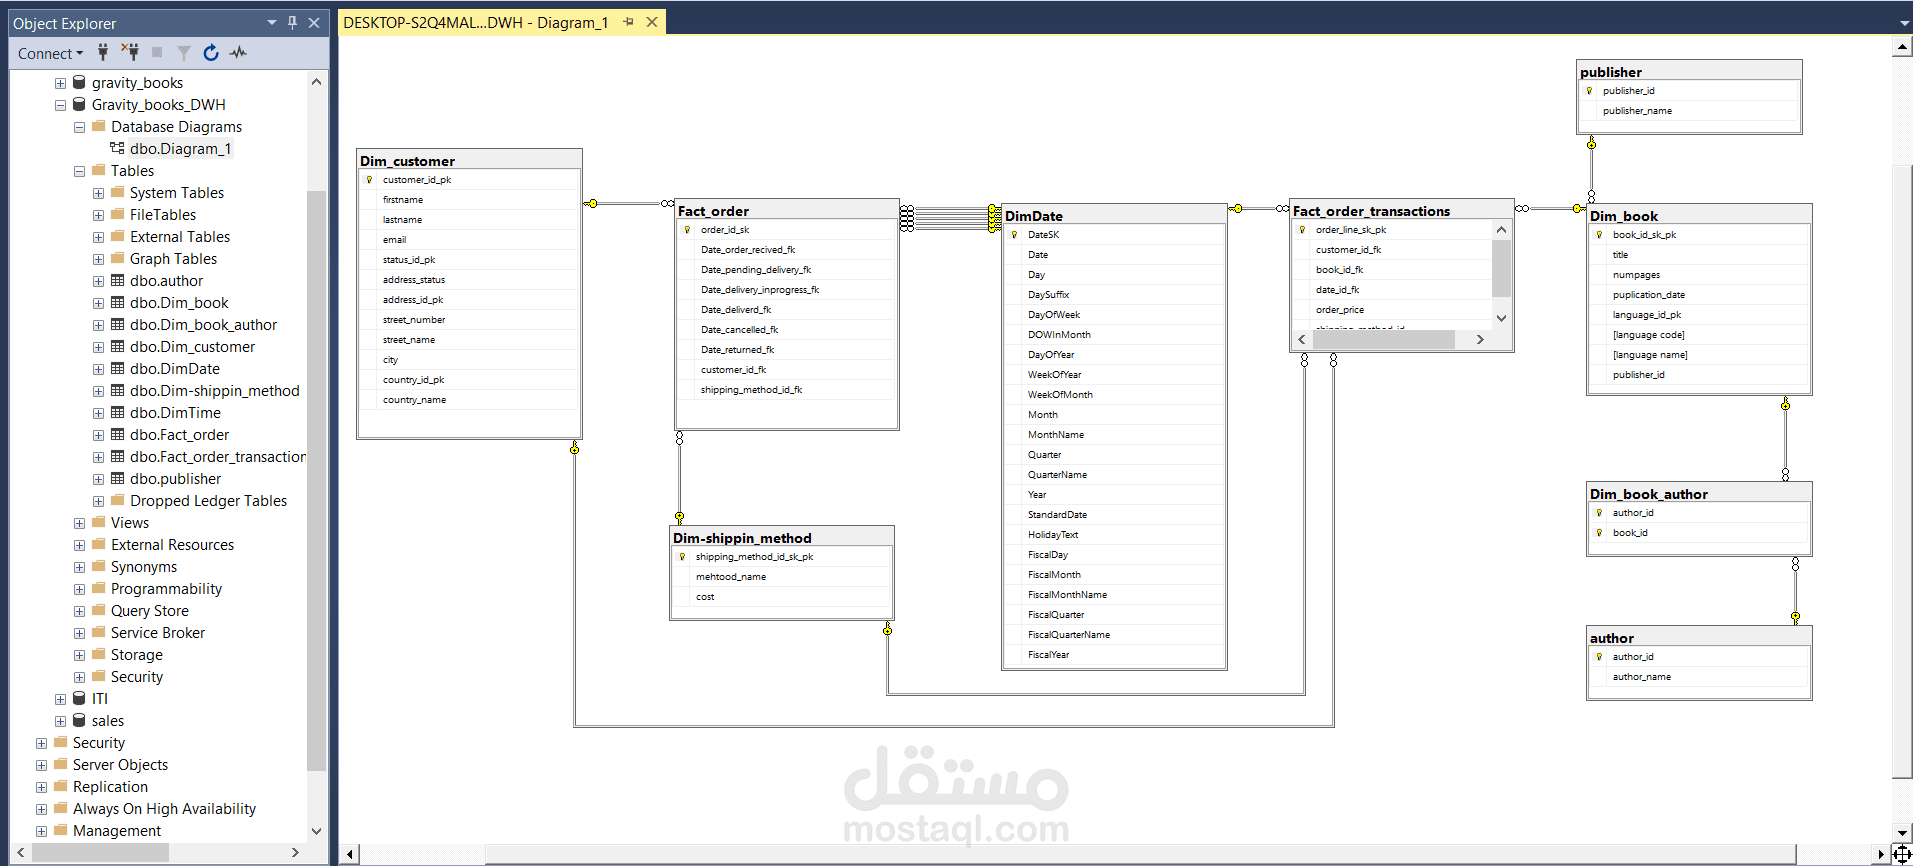The width and height of the screenshot is (1913, 866).
Task: Expand the System Tables folder
Action: click(x=98, y=193)
